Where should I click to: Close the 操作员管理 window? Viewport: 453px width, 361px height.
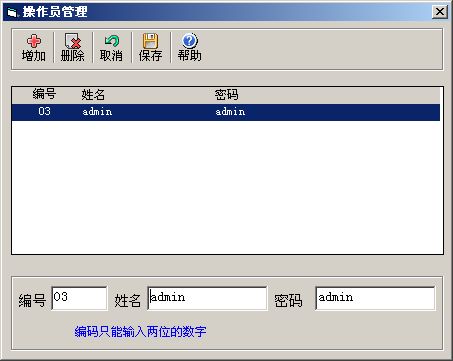click(440, 12)
